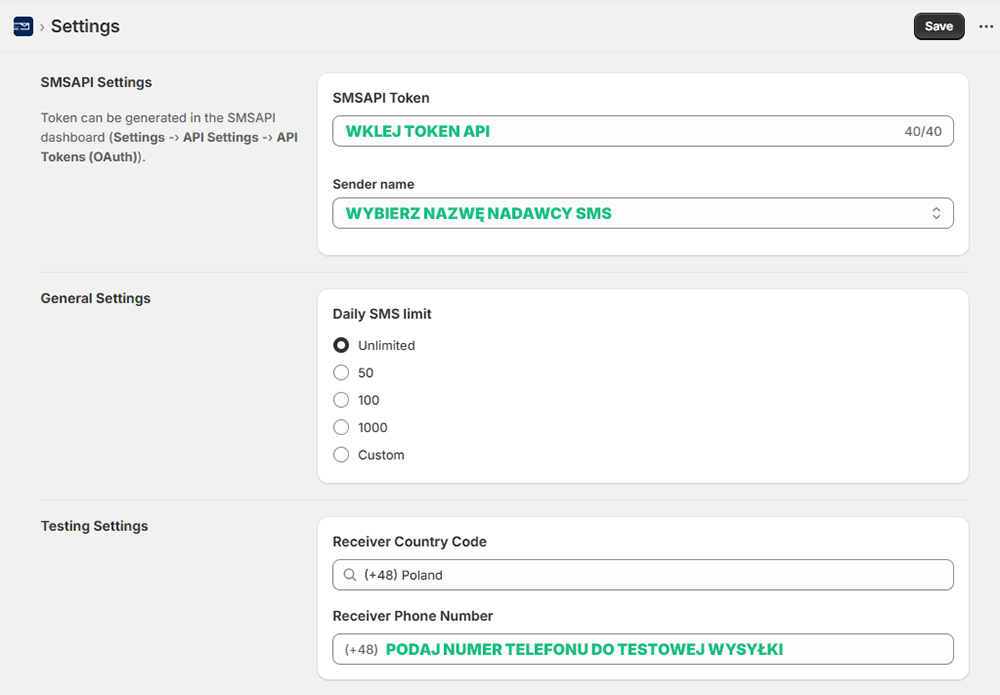Open the Sender name dropdown
This screenshot has width=1000, height=695.
643,213
